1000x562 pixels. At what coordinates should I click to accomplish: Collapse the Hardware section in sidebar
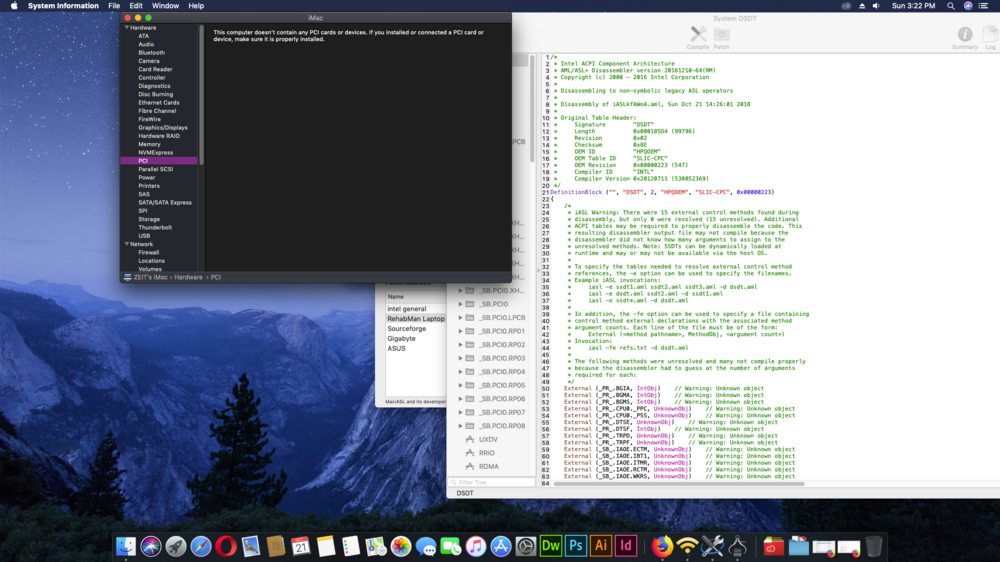127,28
